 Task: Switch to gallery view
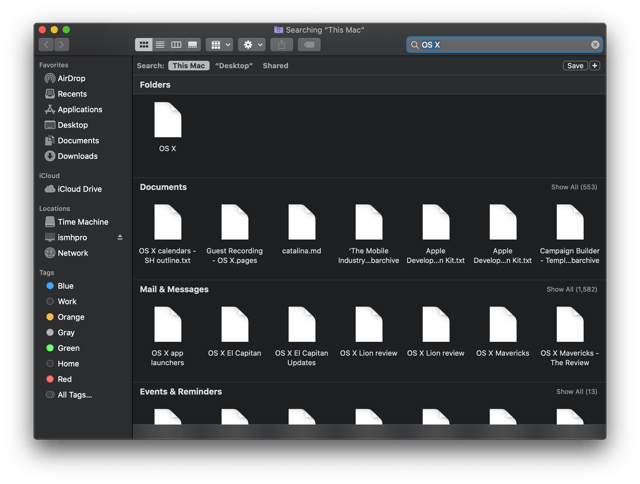point(192,44)
